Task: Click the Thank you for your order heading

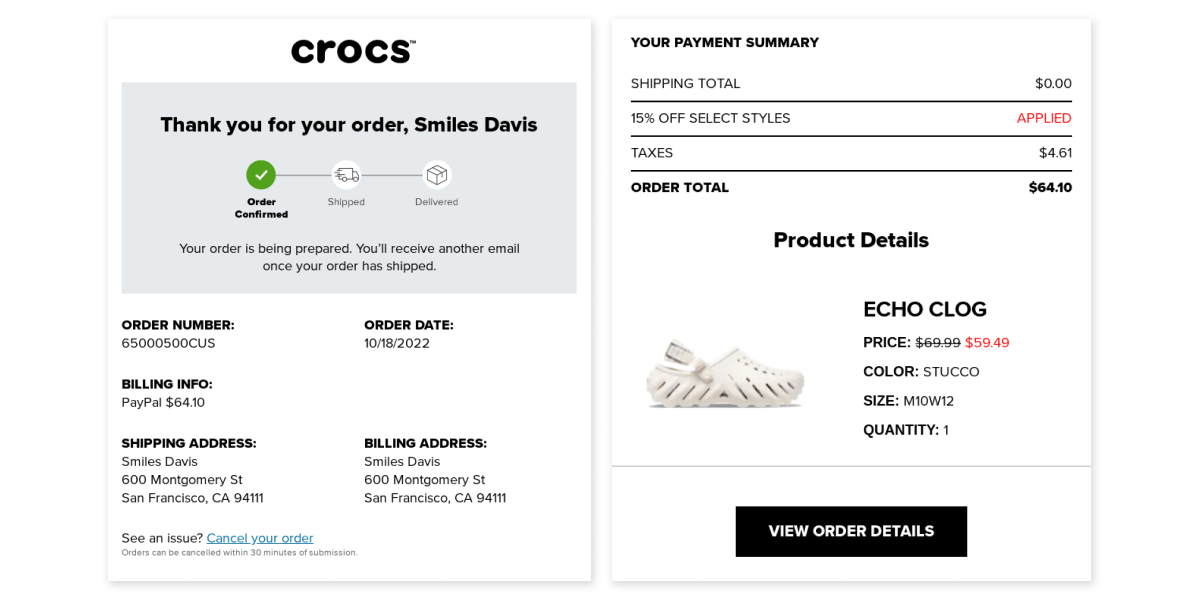Action: click(x=349, y=125)
